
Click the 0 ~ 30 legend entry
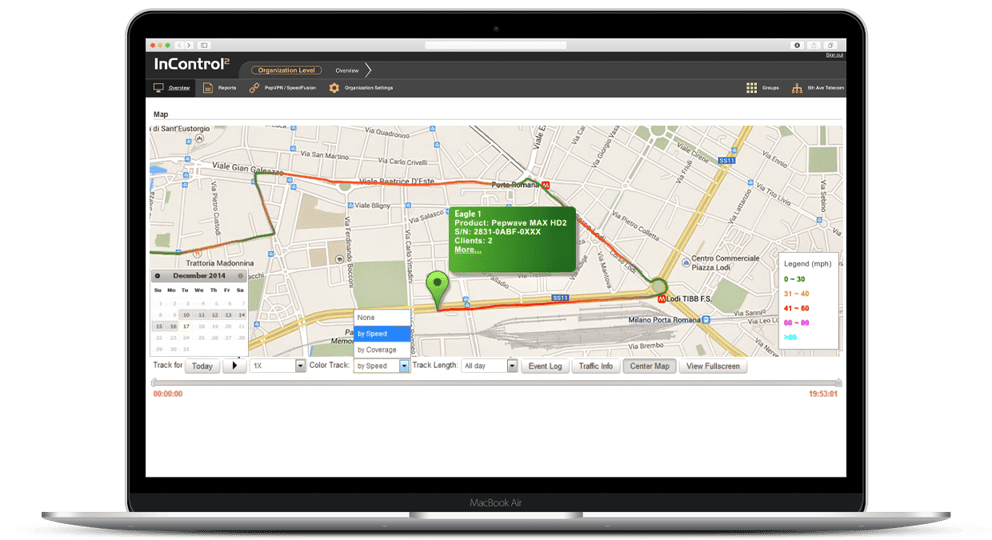coord(795,279)
